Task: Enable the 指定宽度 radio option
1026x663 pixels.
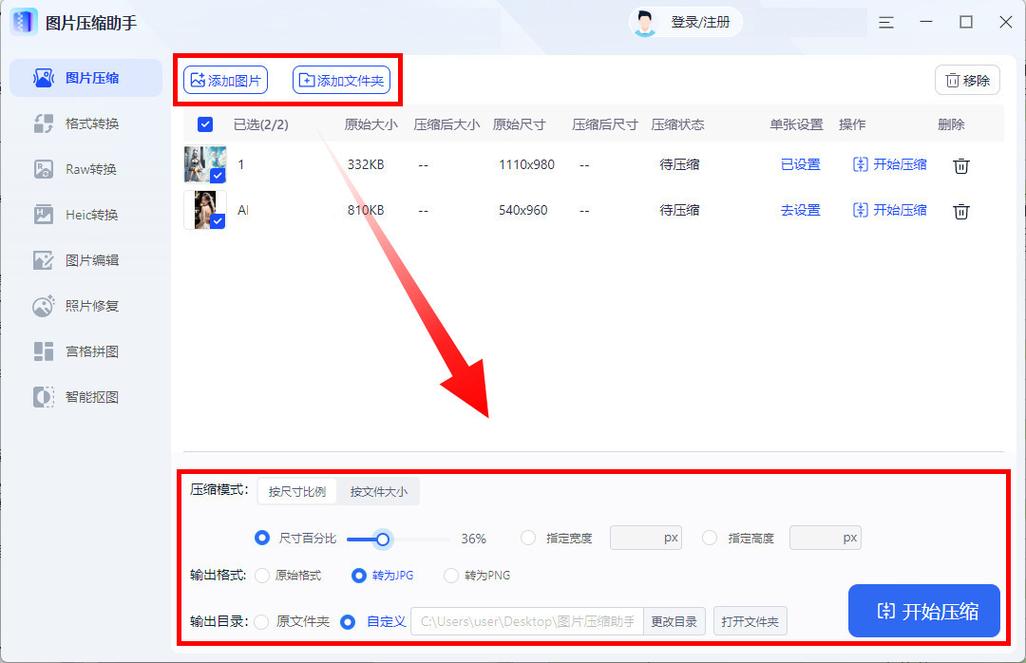Action: 528,538
